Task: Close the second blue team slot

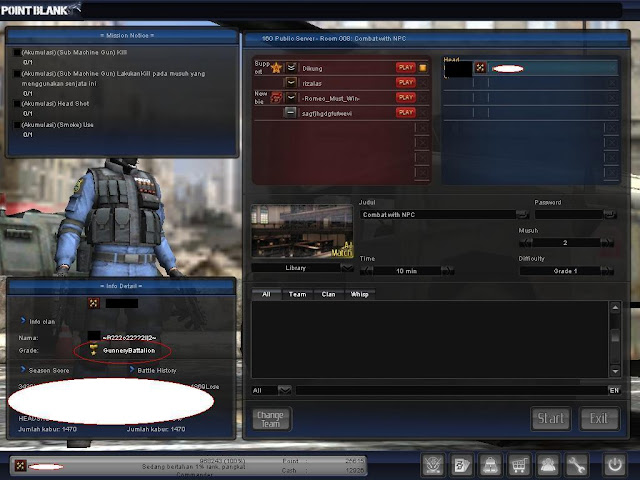Action: [x=611, y=83]
